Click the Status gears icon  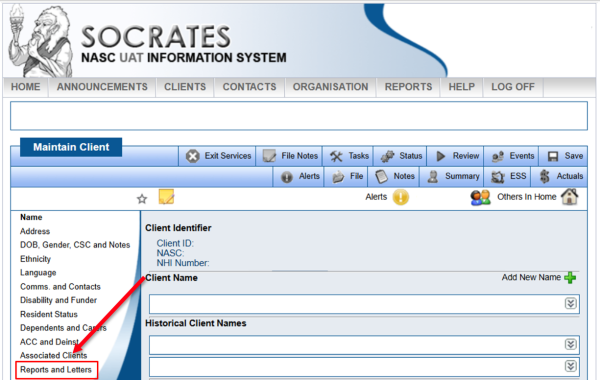tap(387, 156)
